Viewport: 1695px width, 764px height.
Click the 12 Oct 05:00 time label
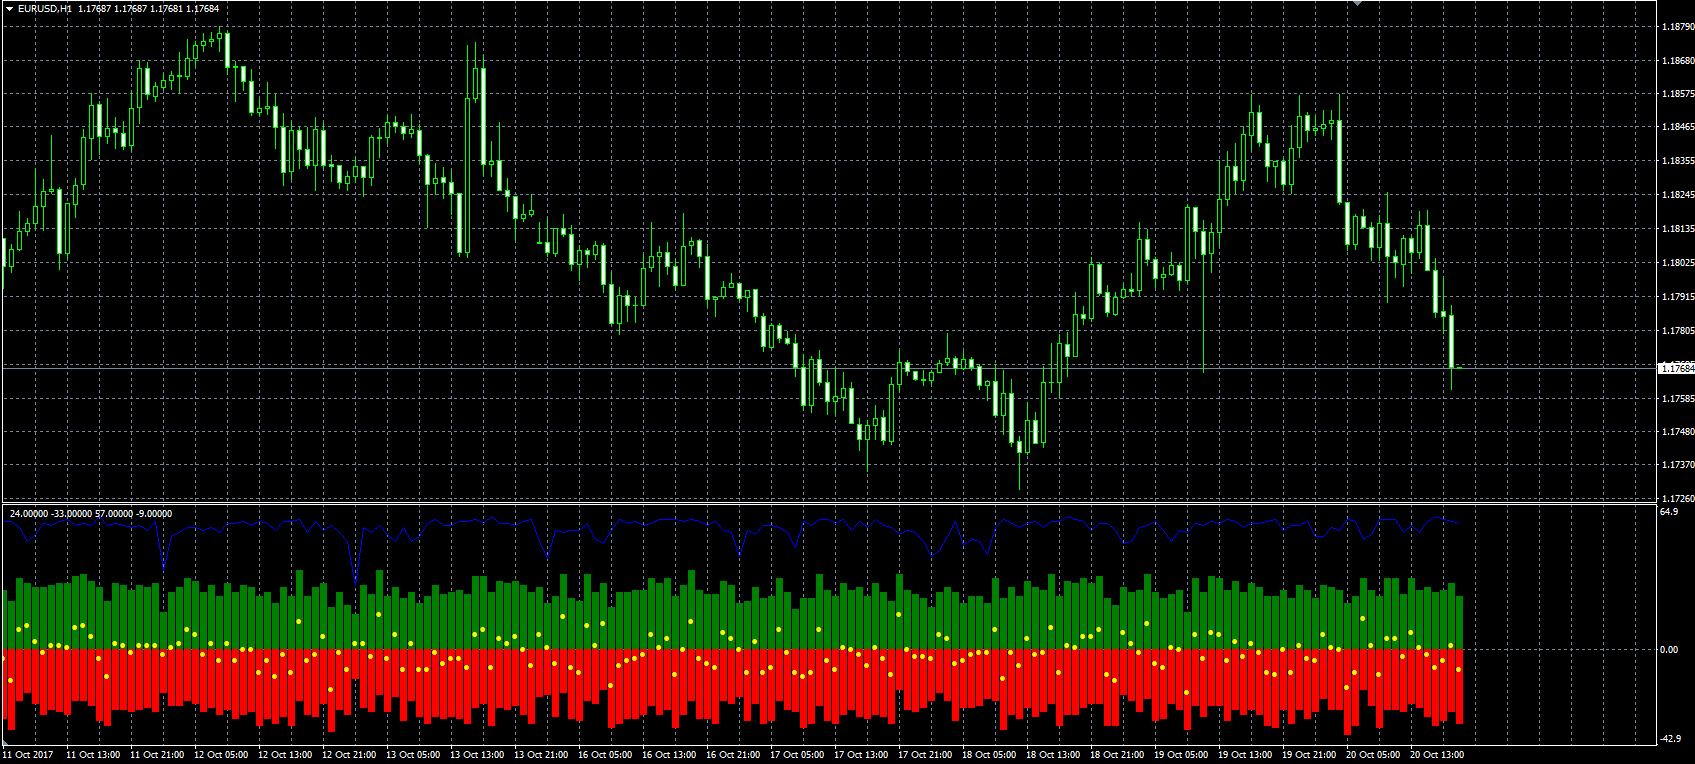pyautogui.click(x=221, y=755)
